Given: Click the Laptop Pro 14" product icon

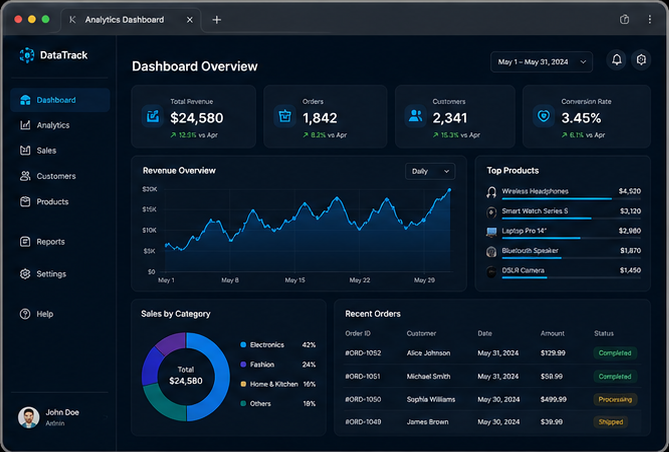Looking at the screenshot, I should [492, 232].
